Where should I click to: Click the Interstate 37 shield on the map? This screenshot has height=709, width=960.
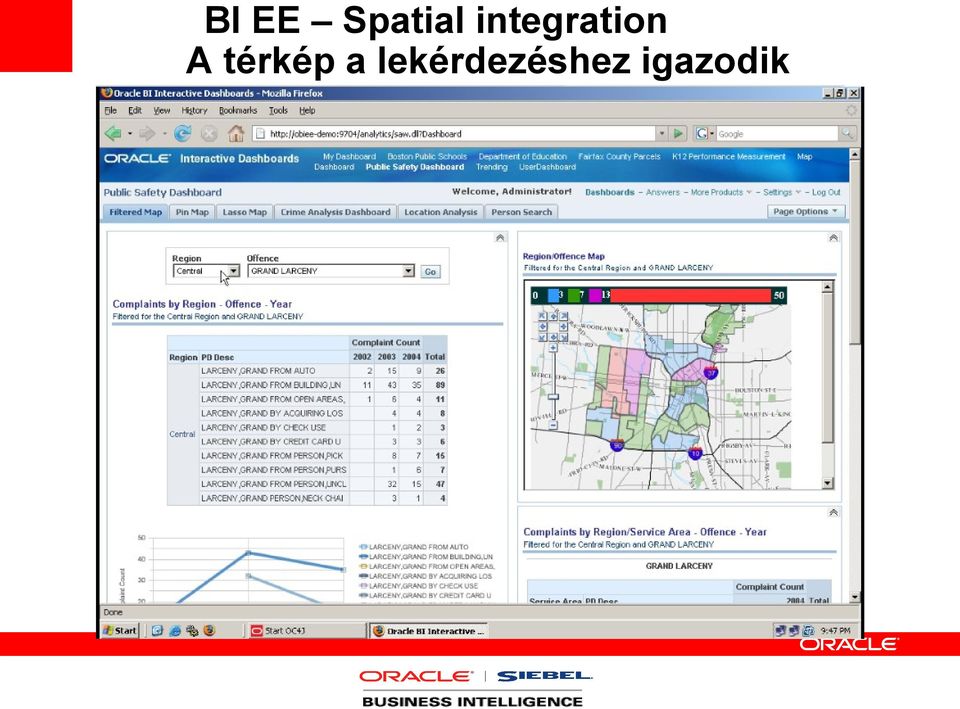[711, 372]
